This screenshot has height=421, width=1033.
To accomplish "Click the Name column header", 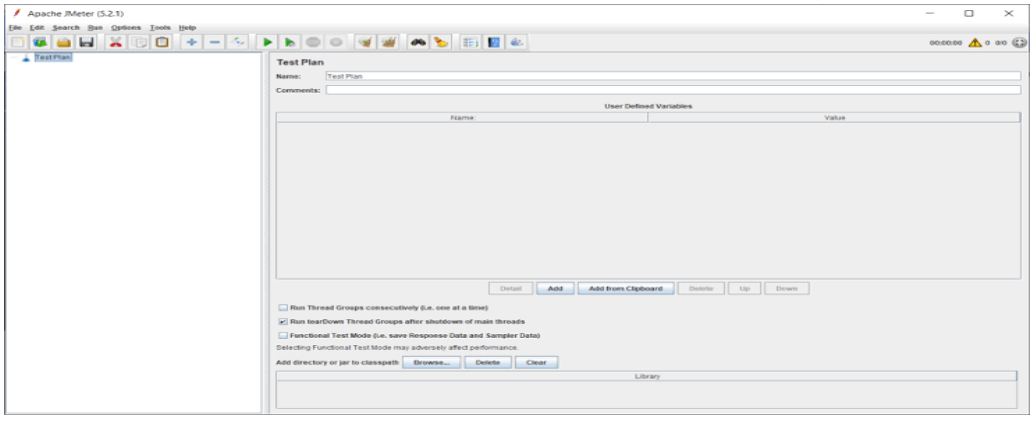I will (x=461, y=117).
